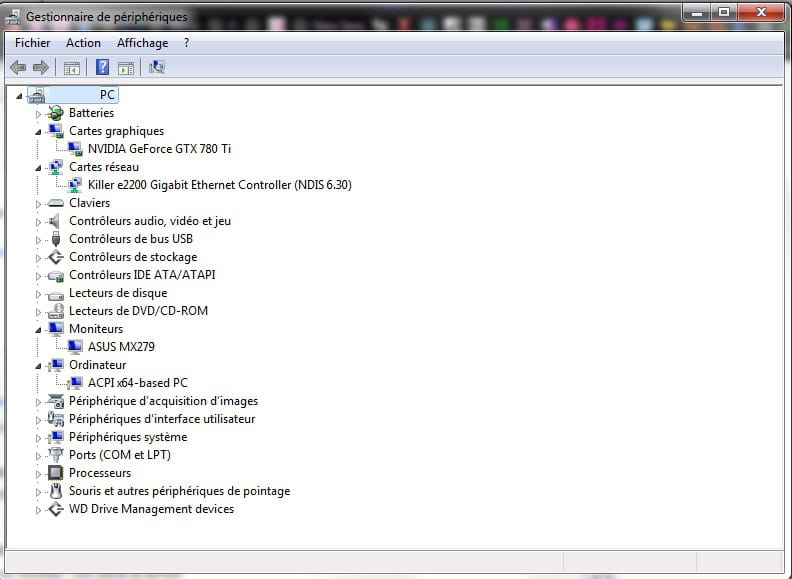Viewport: 792px width, 579px height.
Task: Select 'Périphériques système' label
Action: pyautogui.click(x=128, y=437)
